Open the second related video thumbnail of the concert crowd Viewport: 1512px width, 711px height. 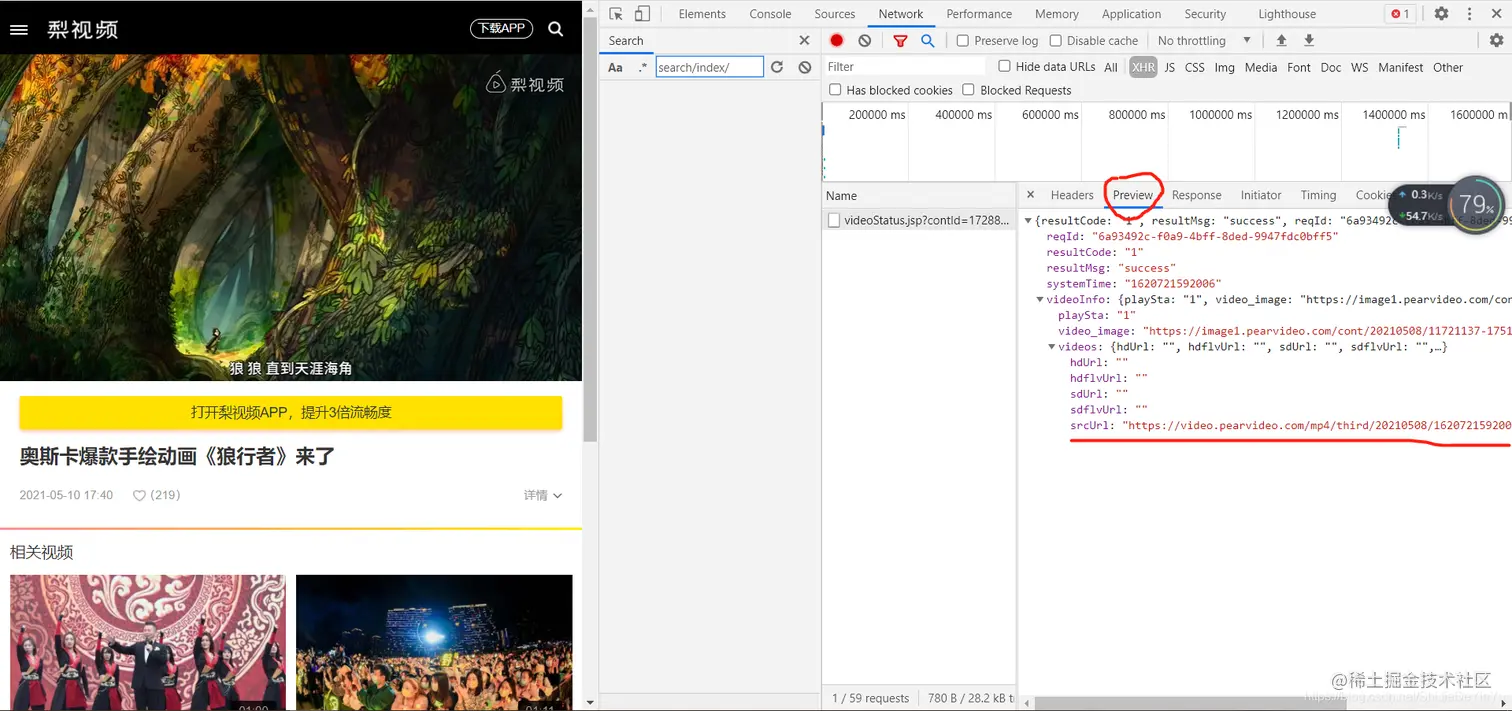[434, 643]
